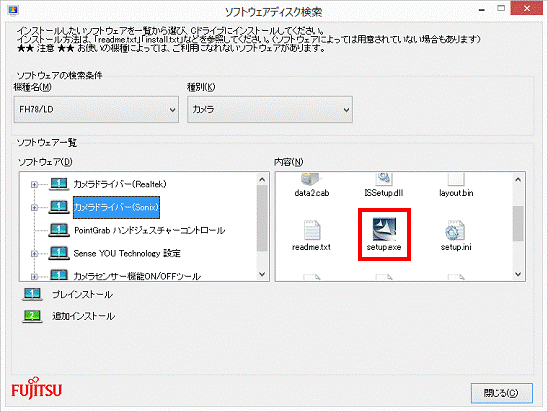Screen dimensions: 548x412
Task: Click up arrow of 内容 pane scrollbar
Action: [518, 180]
